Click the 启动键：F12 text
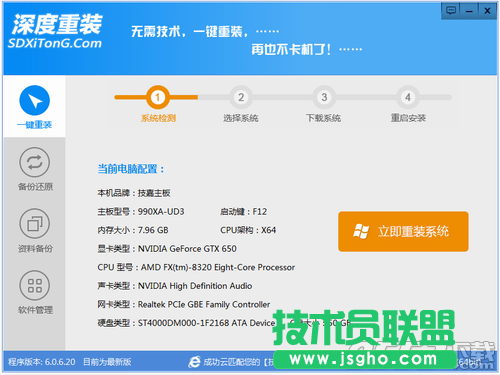Image resolution: width=500 pixels, height=375 pixels. pyautogui.click(x=243, y=212)
